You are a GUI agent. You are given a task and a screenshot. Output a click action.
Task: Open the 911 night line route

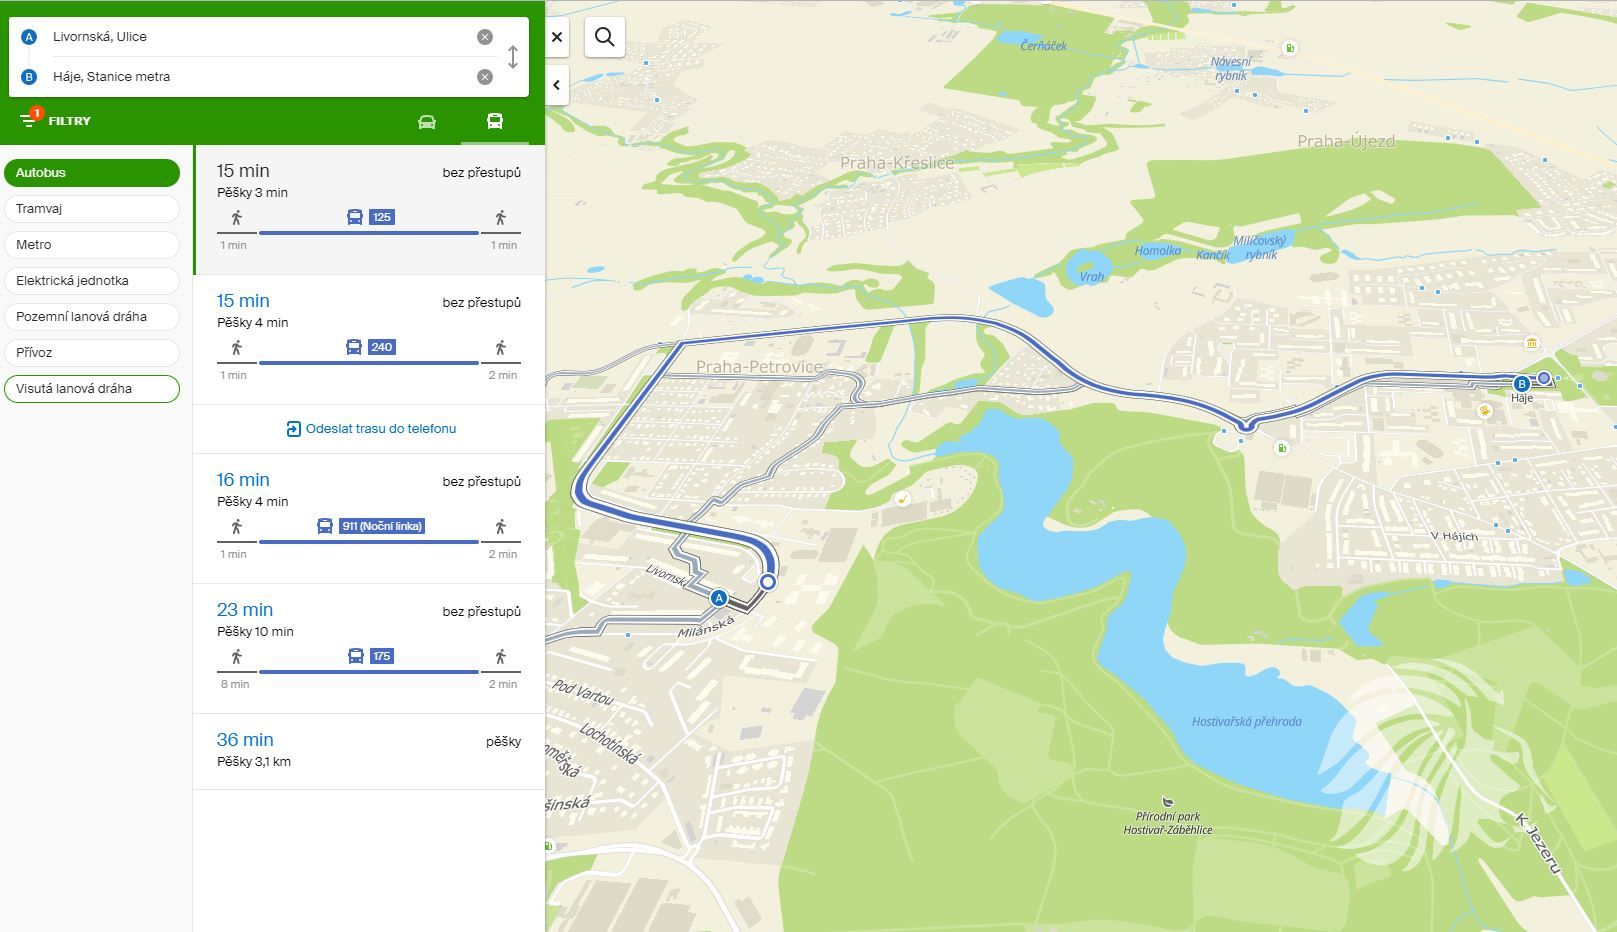click(x=368, y=519)
